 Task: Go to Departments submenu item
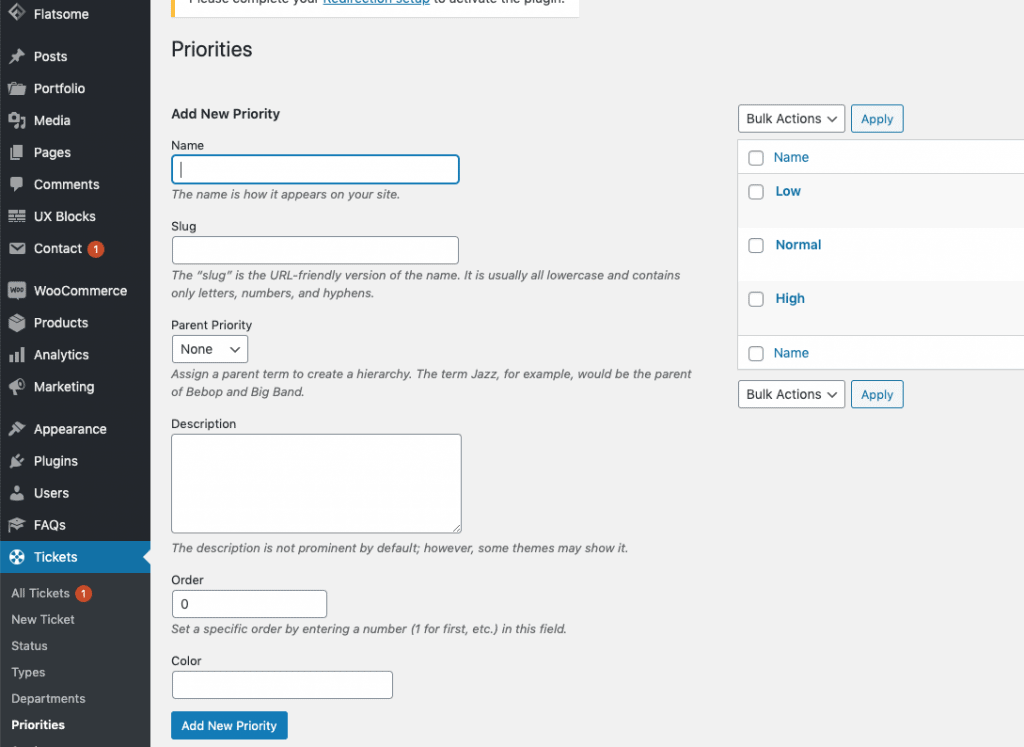pyautogui.click(x=48, y=699)
